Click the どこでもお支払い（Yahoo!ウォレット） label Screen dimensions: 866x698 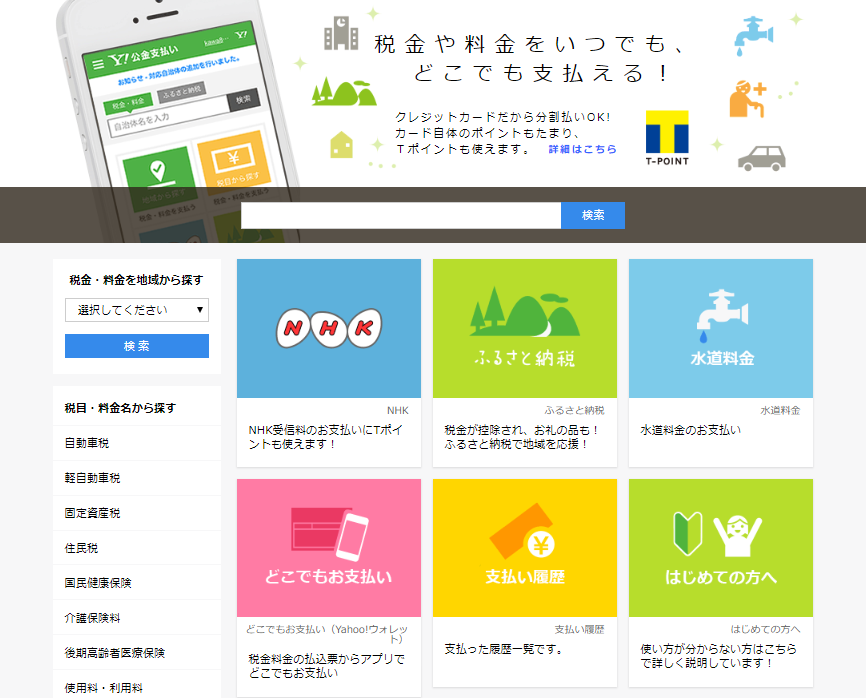[x=326, y=634]
